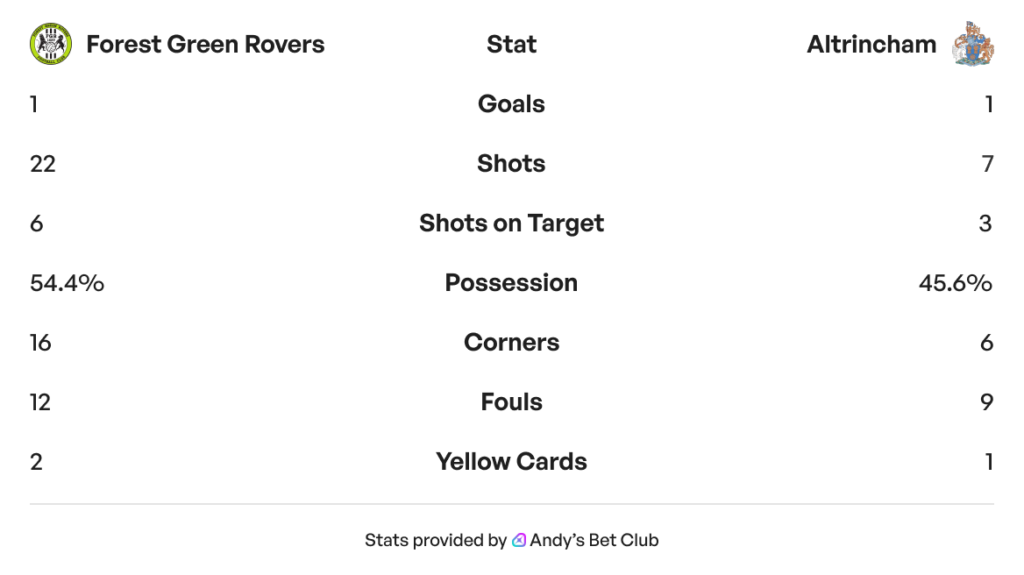The image size is (1024, 575).
Task: Select the Shots on Target row label
Action: tap(511, 223)
